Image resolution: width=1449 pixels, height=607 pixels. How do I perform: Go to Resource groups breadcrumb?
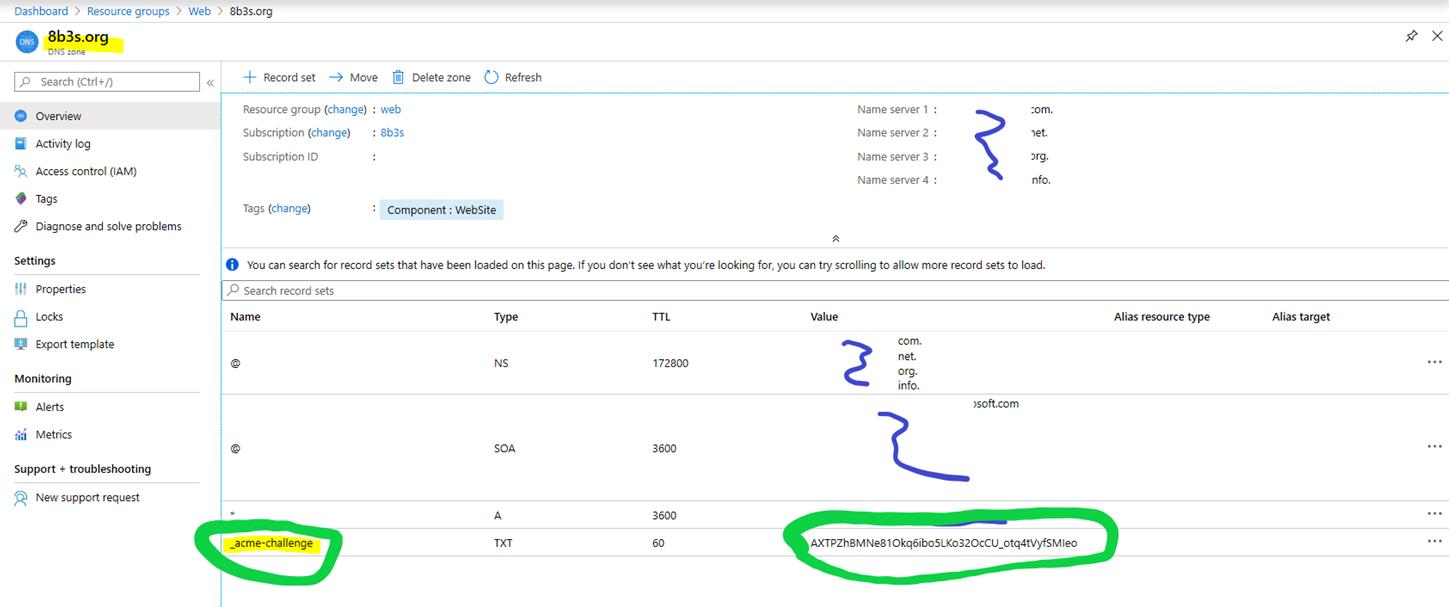(128, 11)
